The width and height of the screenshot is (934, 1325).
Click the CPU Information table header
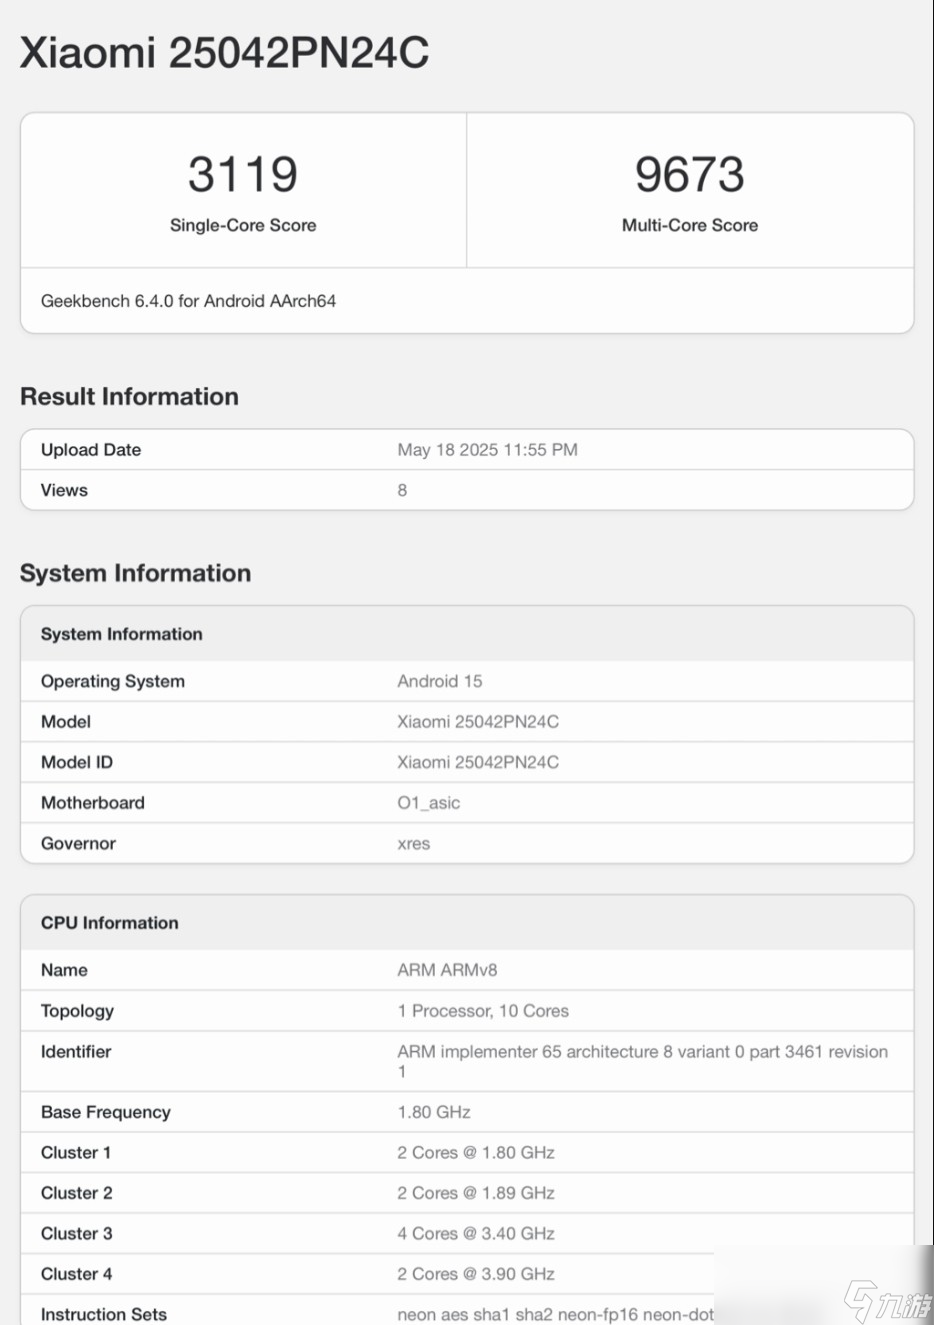pyautogui.click(x=109, y=923)
